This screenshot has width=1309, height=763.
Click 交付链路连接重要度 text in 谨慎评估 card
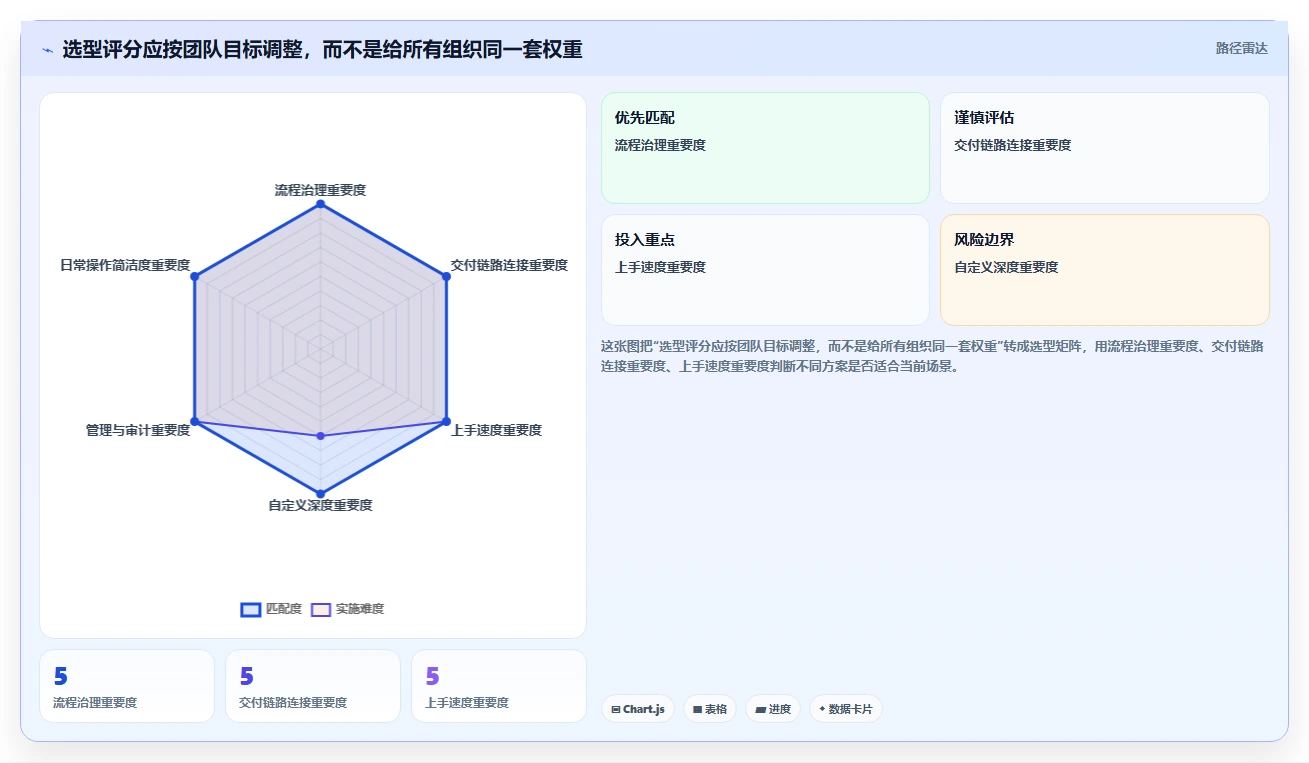1013,145
